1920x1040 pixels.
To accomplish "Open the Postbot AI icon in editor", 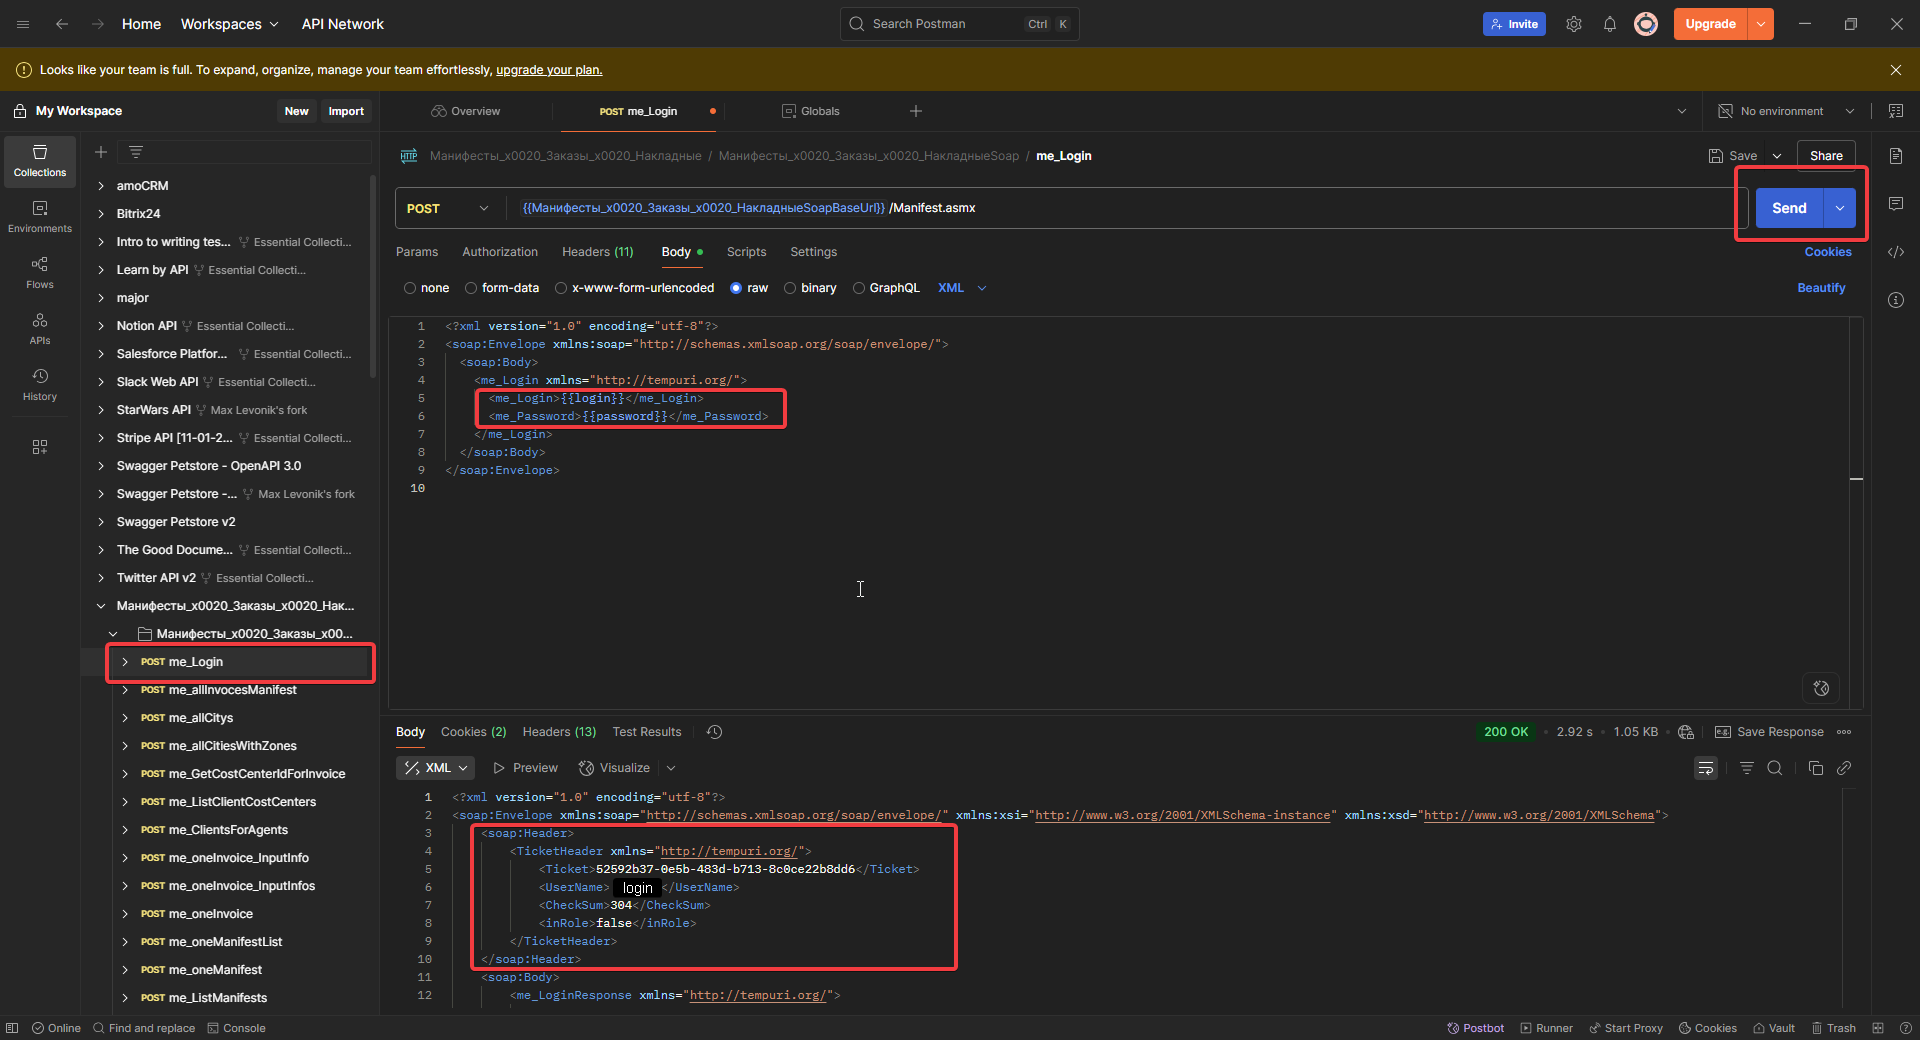I will point(1821,688).
